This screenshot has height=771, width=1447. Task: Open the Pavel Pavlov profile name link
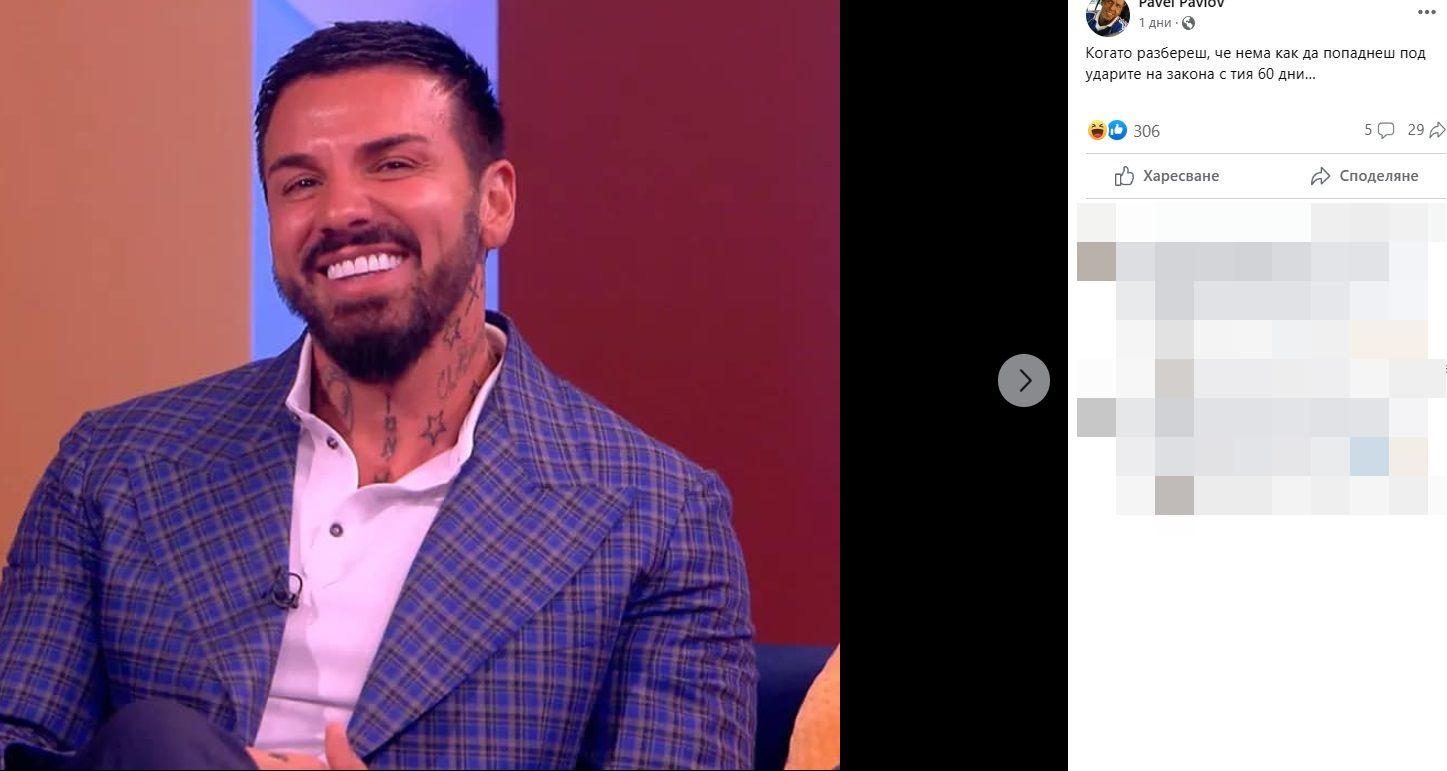click(x=1180, y=4)
